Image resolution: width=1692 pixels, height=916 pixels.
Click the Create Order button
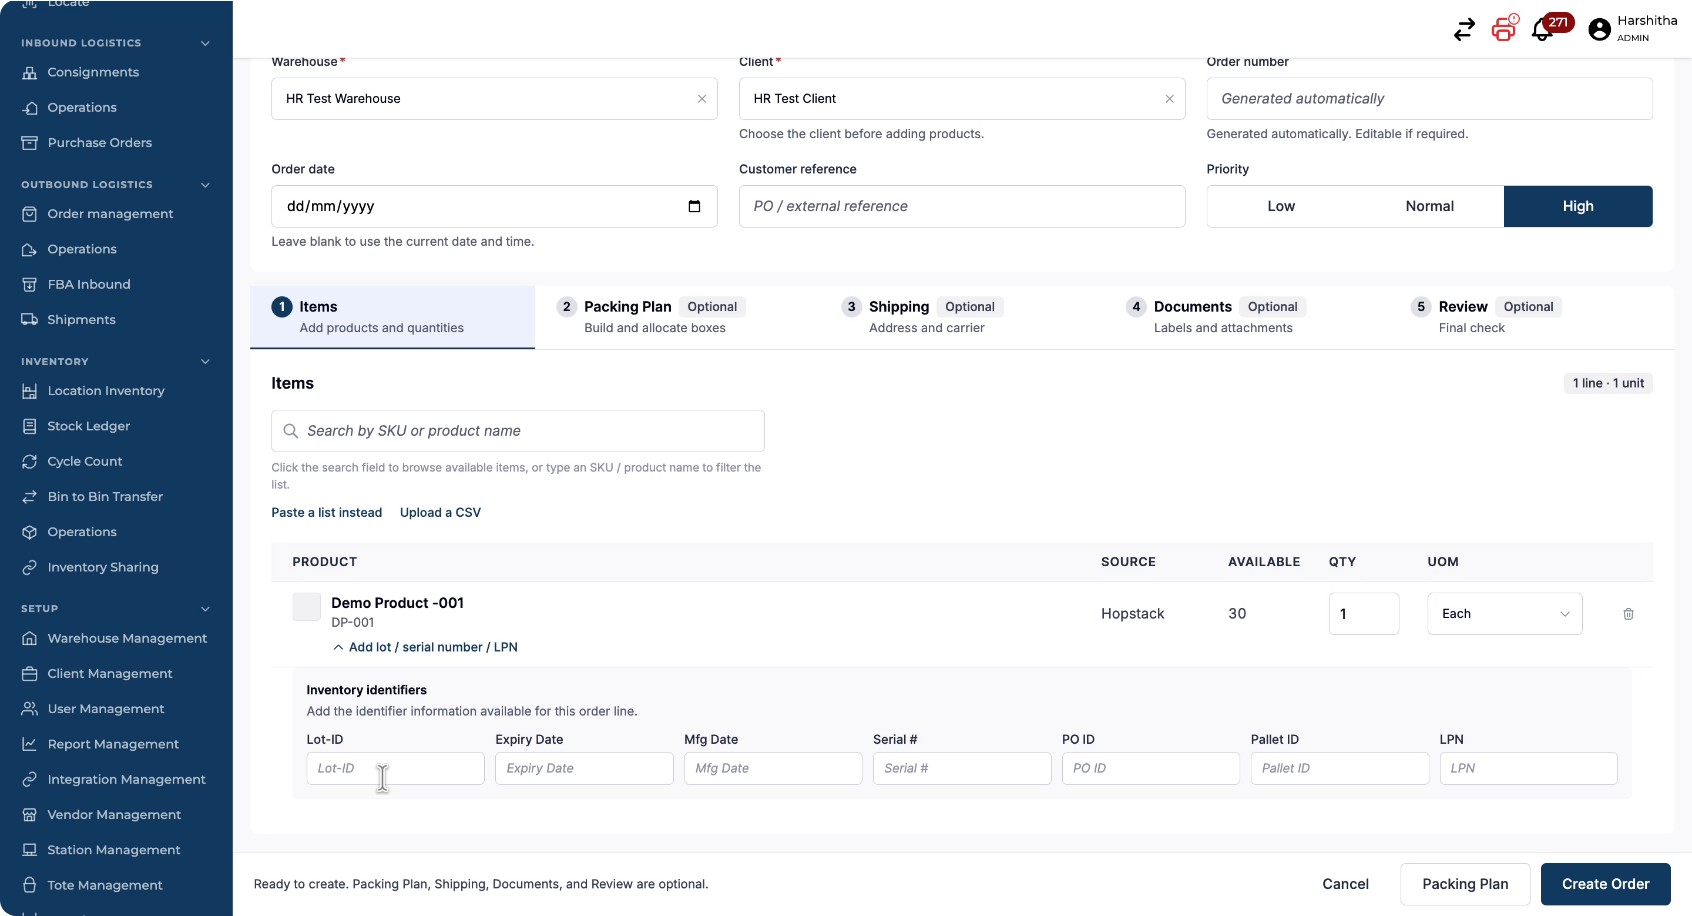[1605, 884]
